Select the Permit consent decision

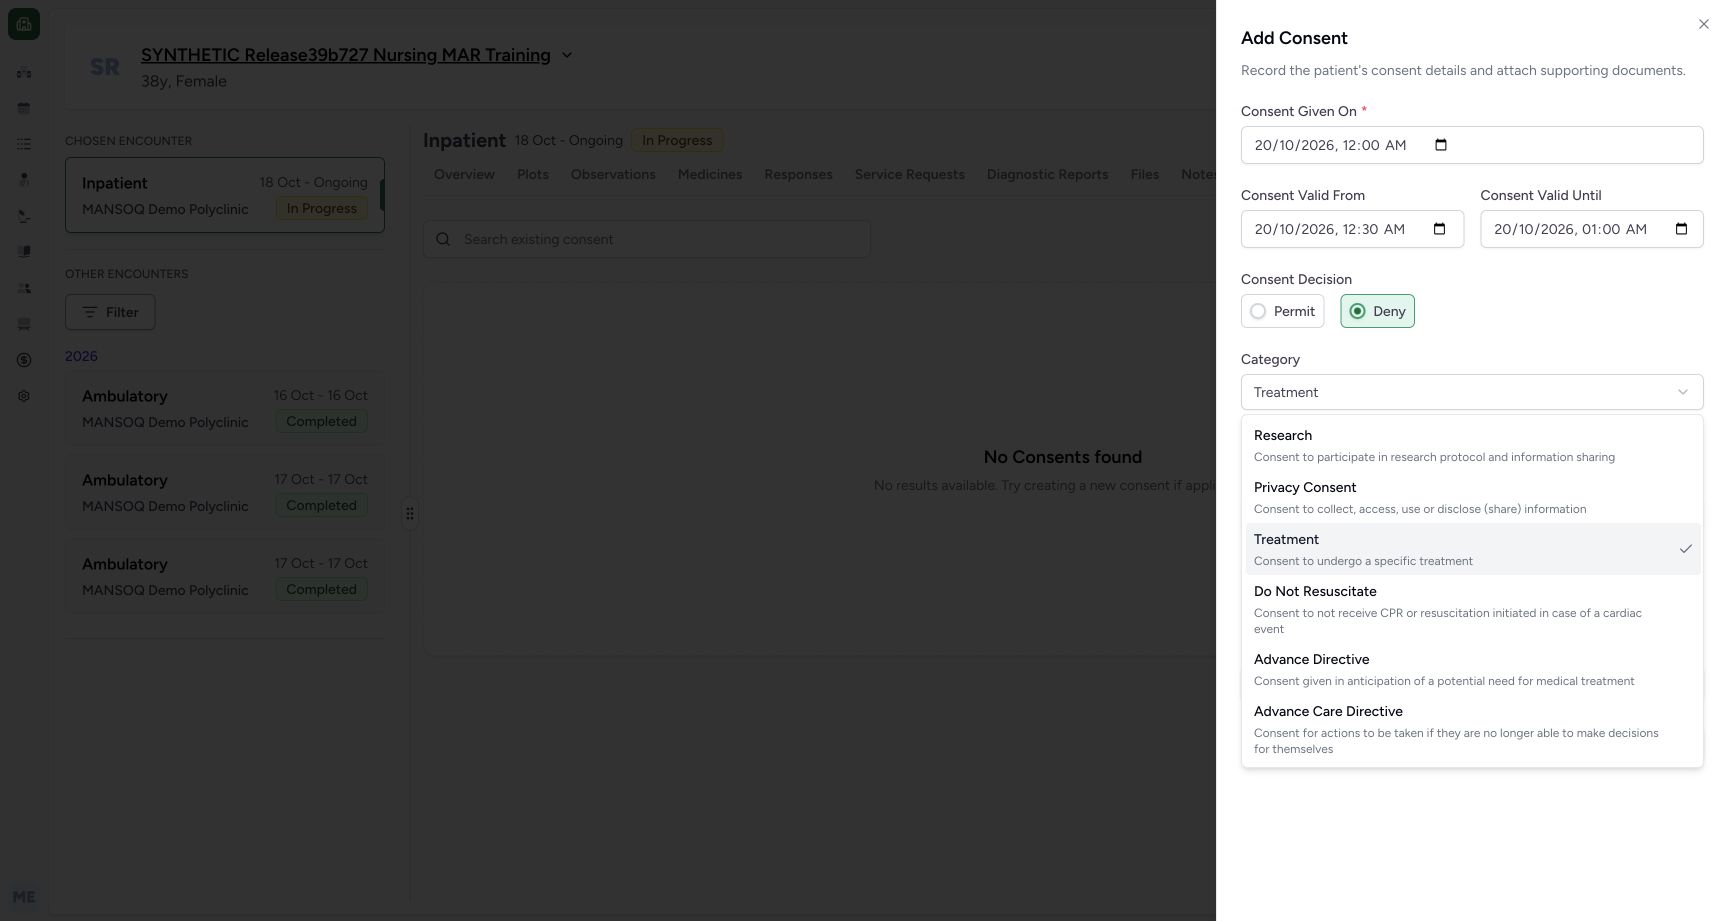pyautogui.click(x=1282, y=311)
